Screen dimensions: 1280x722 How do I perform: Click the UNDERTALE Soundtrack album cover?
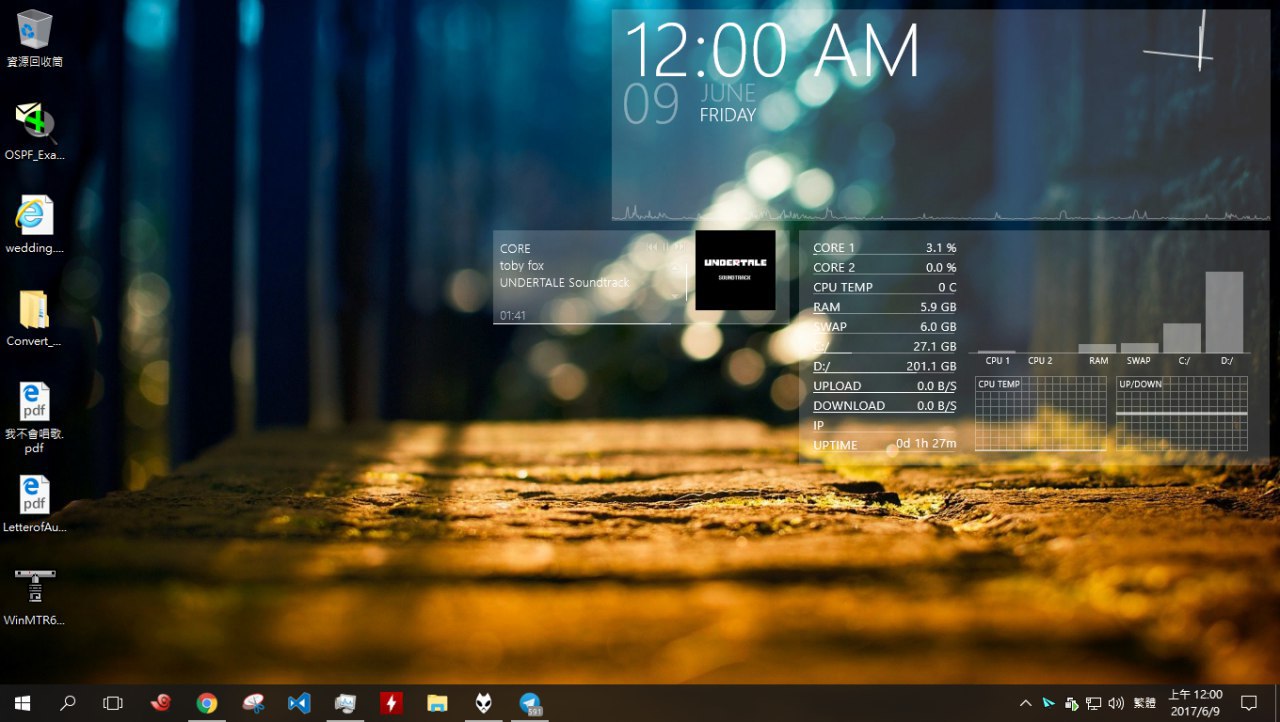pyautogui.click(x=735, y=270)
